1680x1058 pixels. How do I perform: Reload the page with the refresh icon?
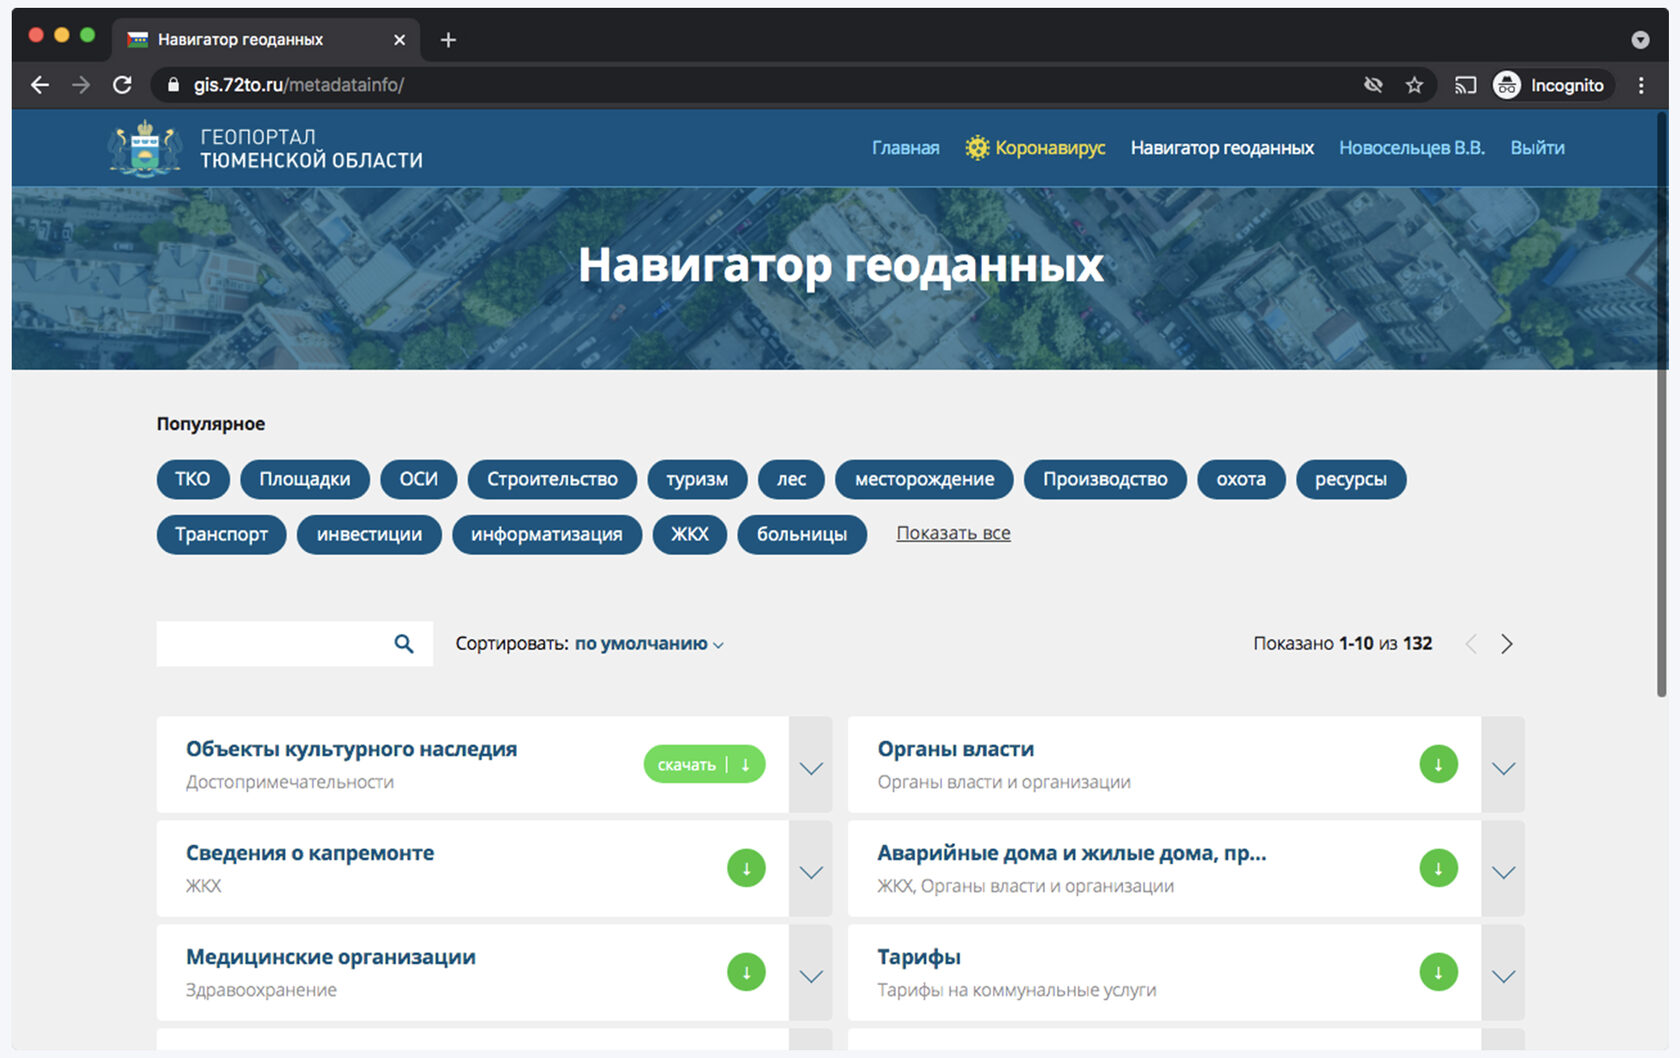coord(122,85)
